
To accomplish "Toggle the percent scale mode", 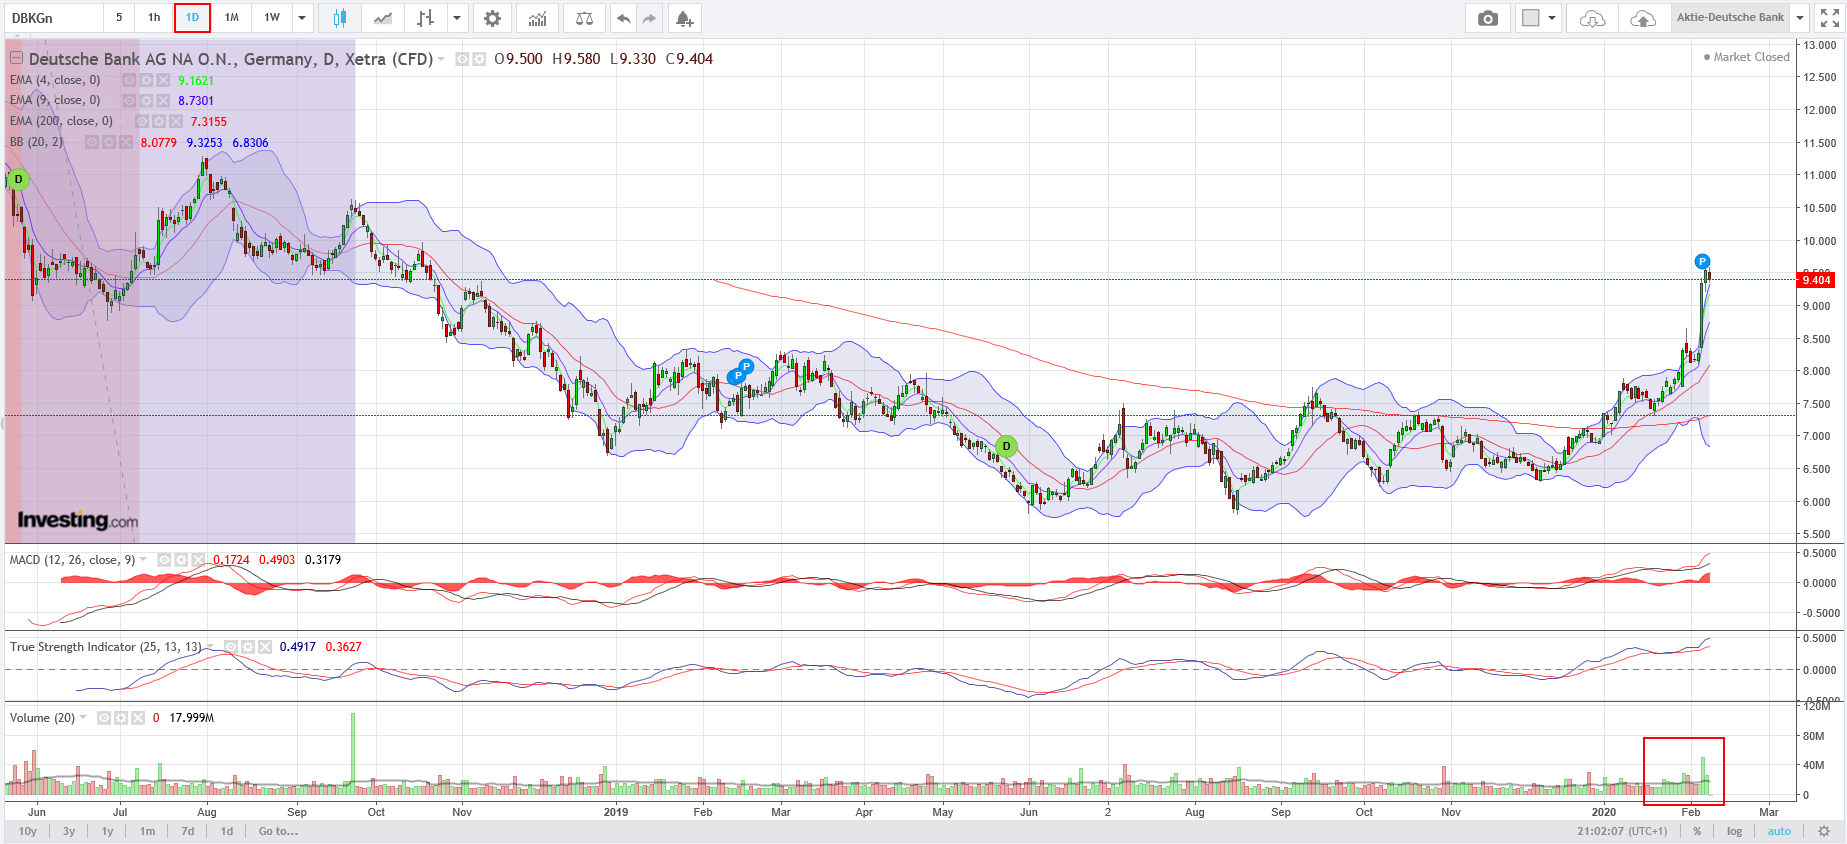I will (1697, 831).
